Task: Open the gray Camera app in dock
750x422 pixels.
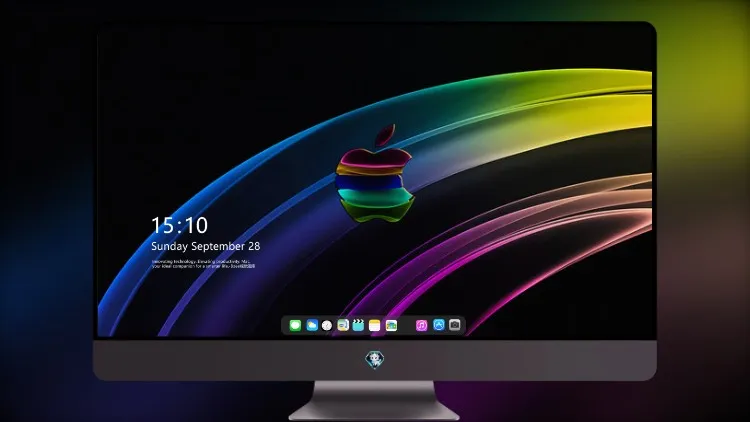Action: click(x=455, y=325)
